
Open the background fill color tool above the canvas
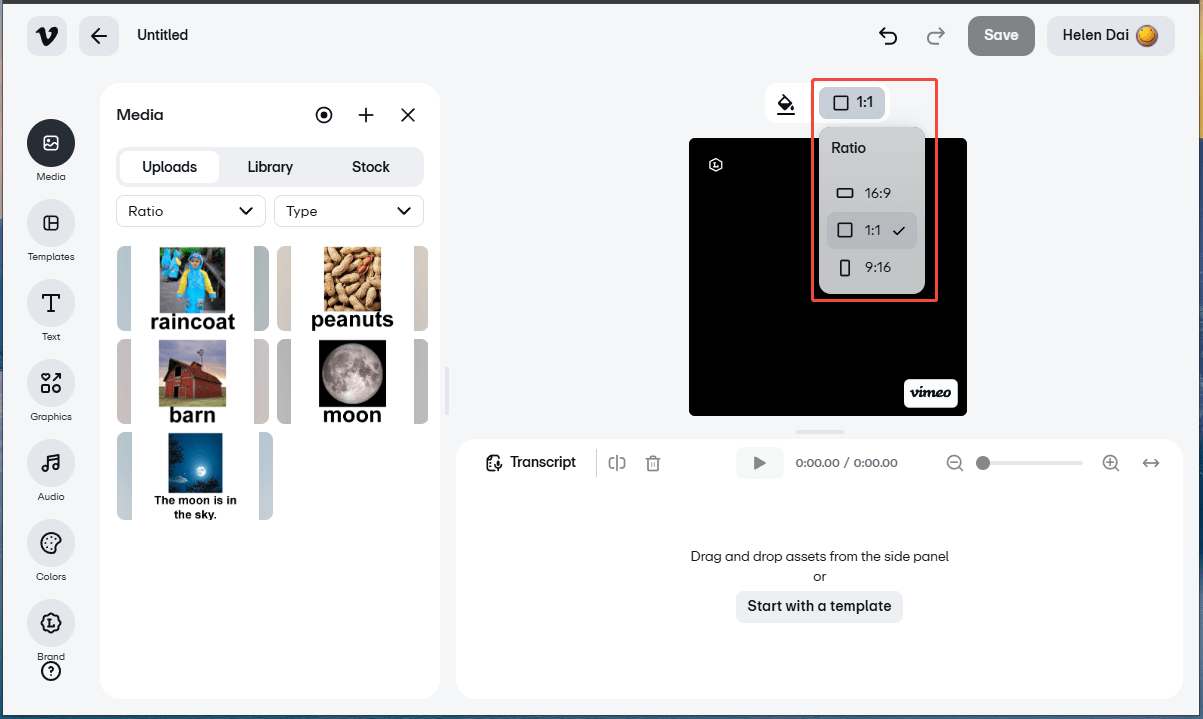point(786,102)
